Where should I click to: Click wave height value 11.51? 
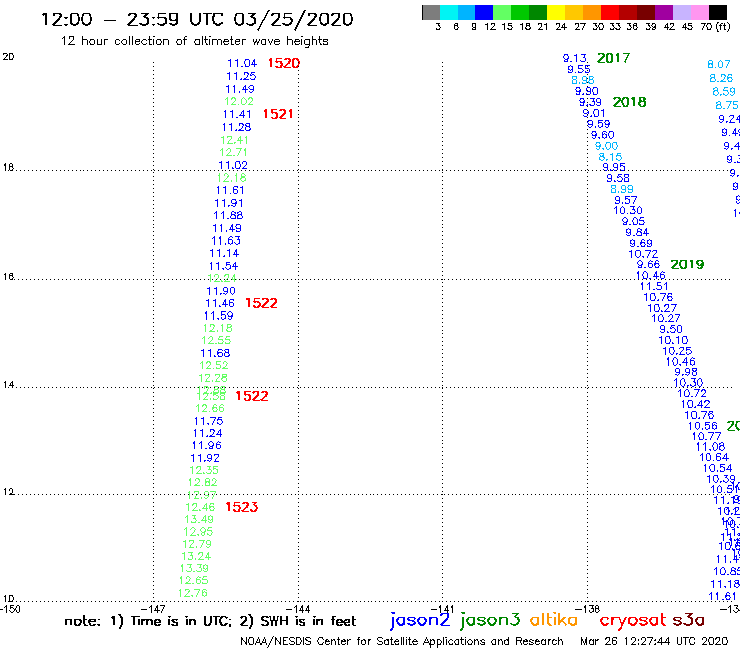point(654,286)
